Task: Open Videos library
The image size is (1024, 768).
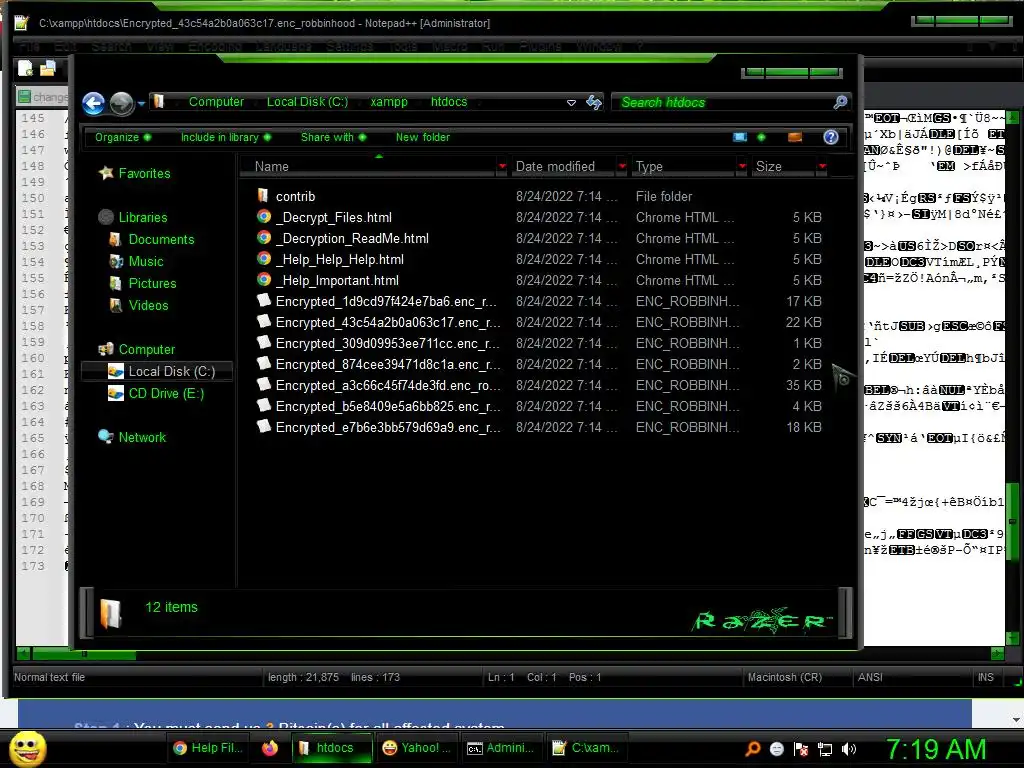Action: tap(148, 306)
